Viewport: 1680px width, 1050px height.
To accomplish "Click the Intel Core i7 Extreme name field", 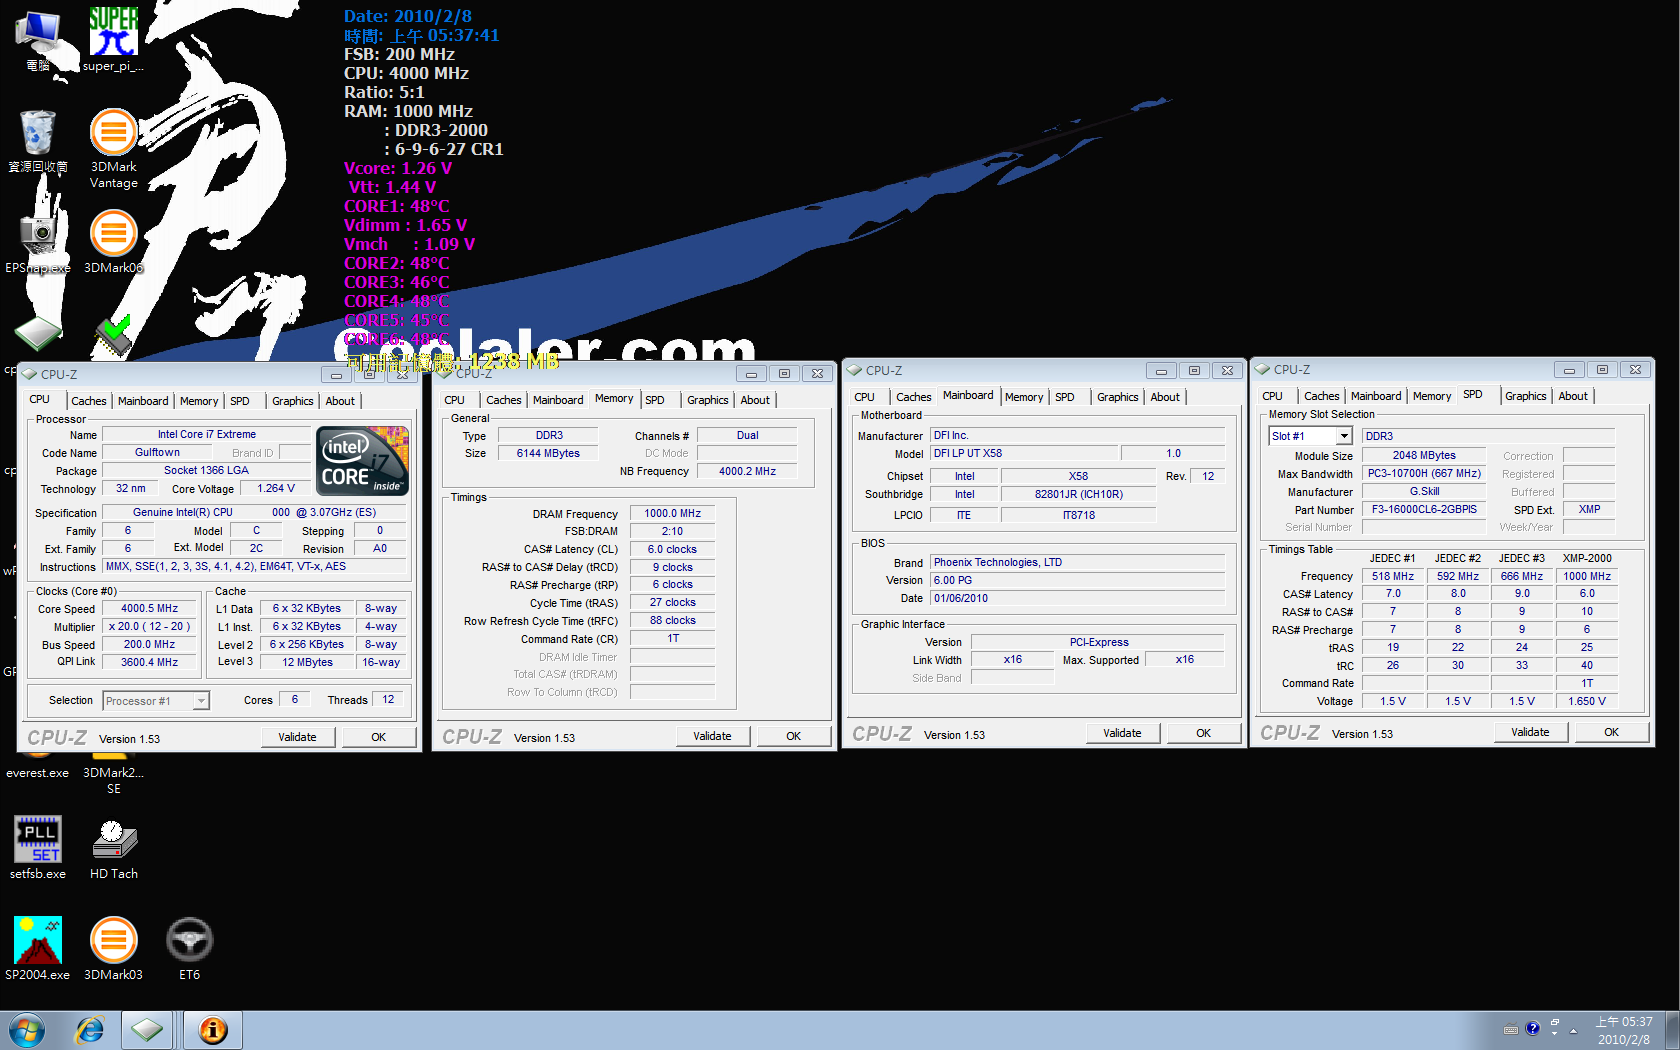I will click(207, 434).
